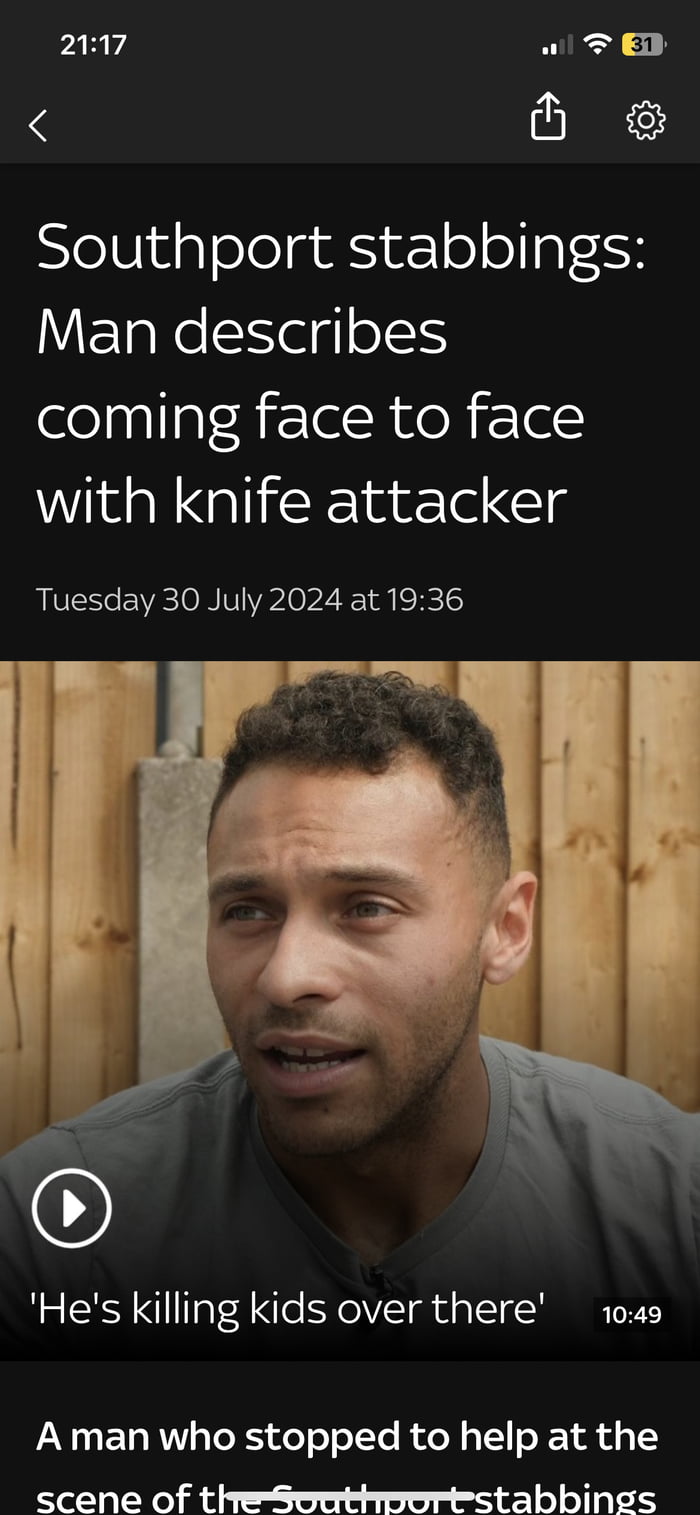Go back using the left chevron
Viewport: 700px width, 1515px height.
38,125
